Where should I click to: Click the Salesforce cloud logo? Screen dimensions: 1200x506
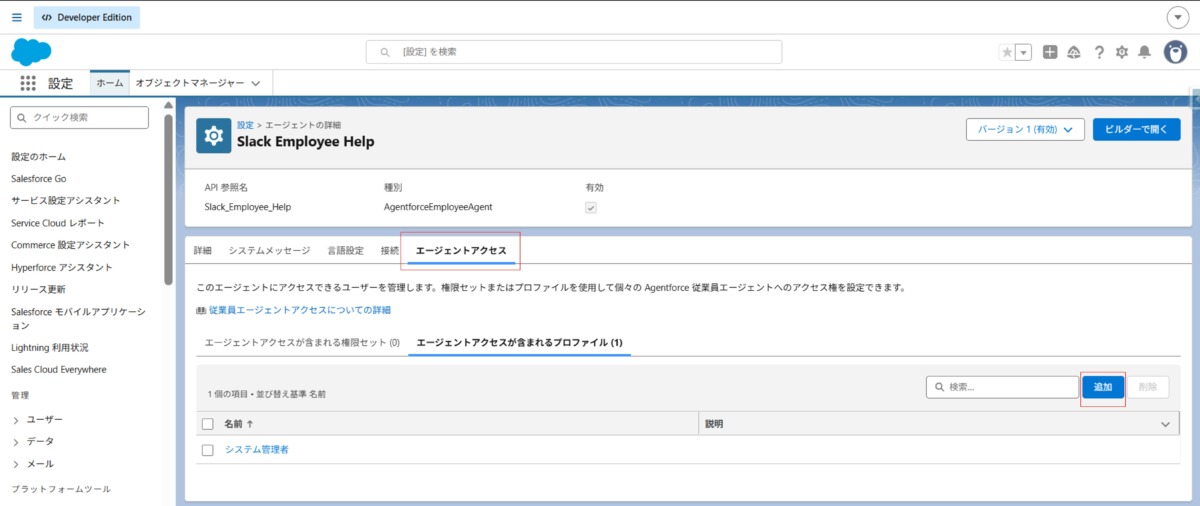(x=31, y=52)
